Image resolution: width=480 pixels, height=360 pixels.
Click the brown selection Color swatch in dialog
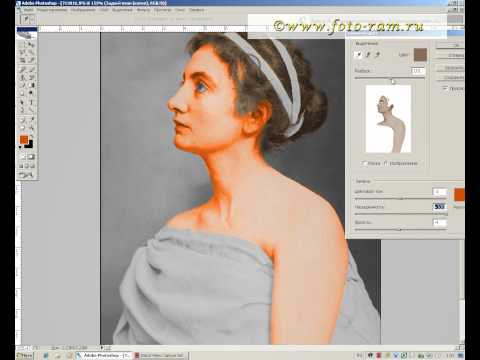coord(420,55)
